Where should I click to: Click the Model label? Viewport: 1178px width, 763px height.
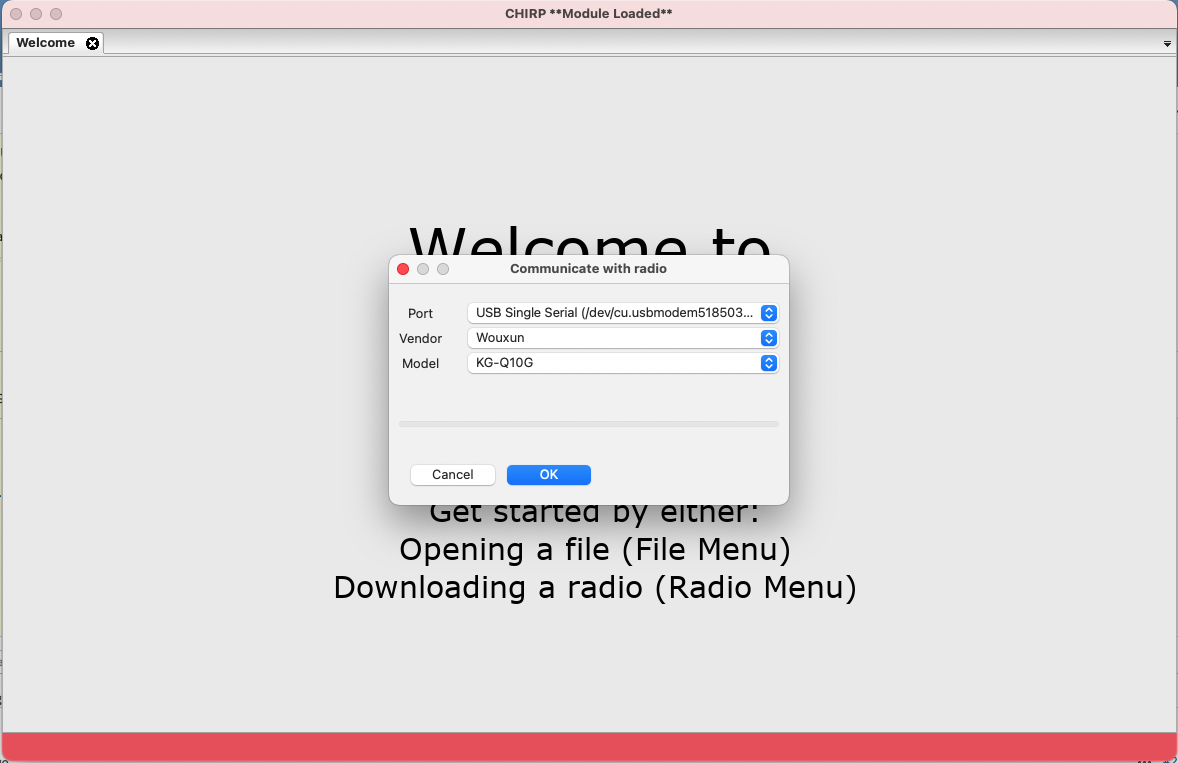(x=421, y=363)
